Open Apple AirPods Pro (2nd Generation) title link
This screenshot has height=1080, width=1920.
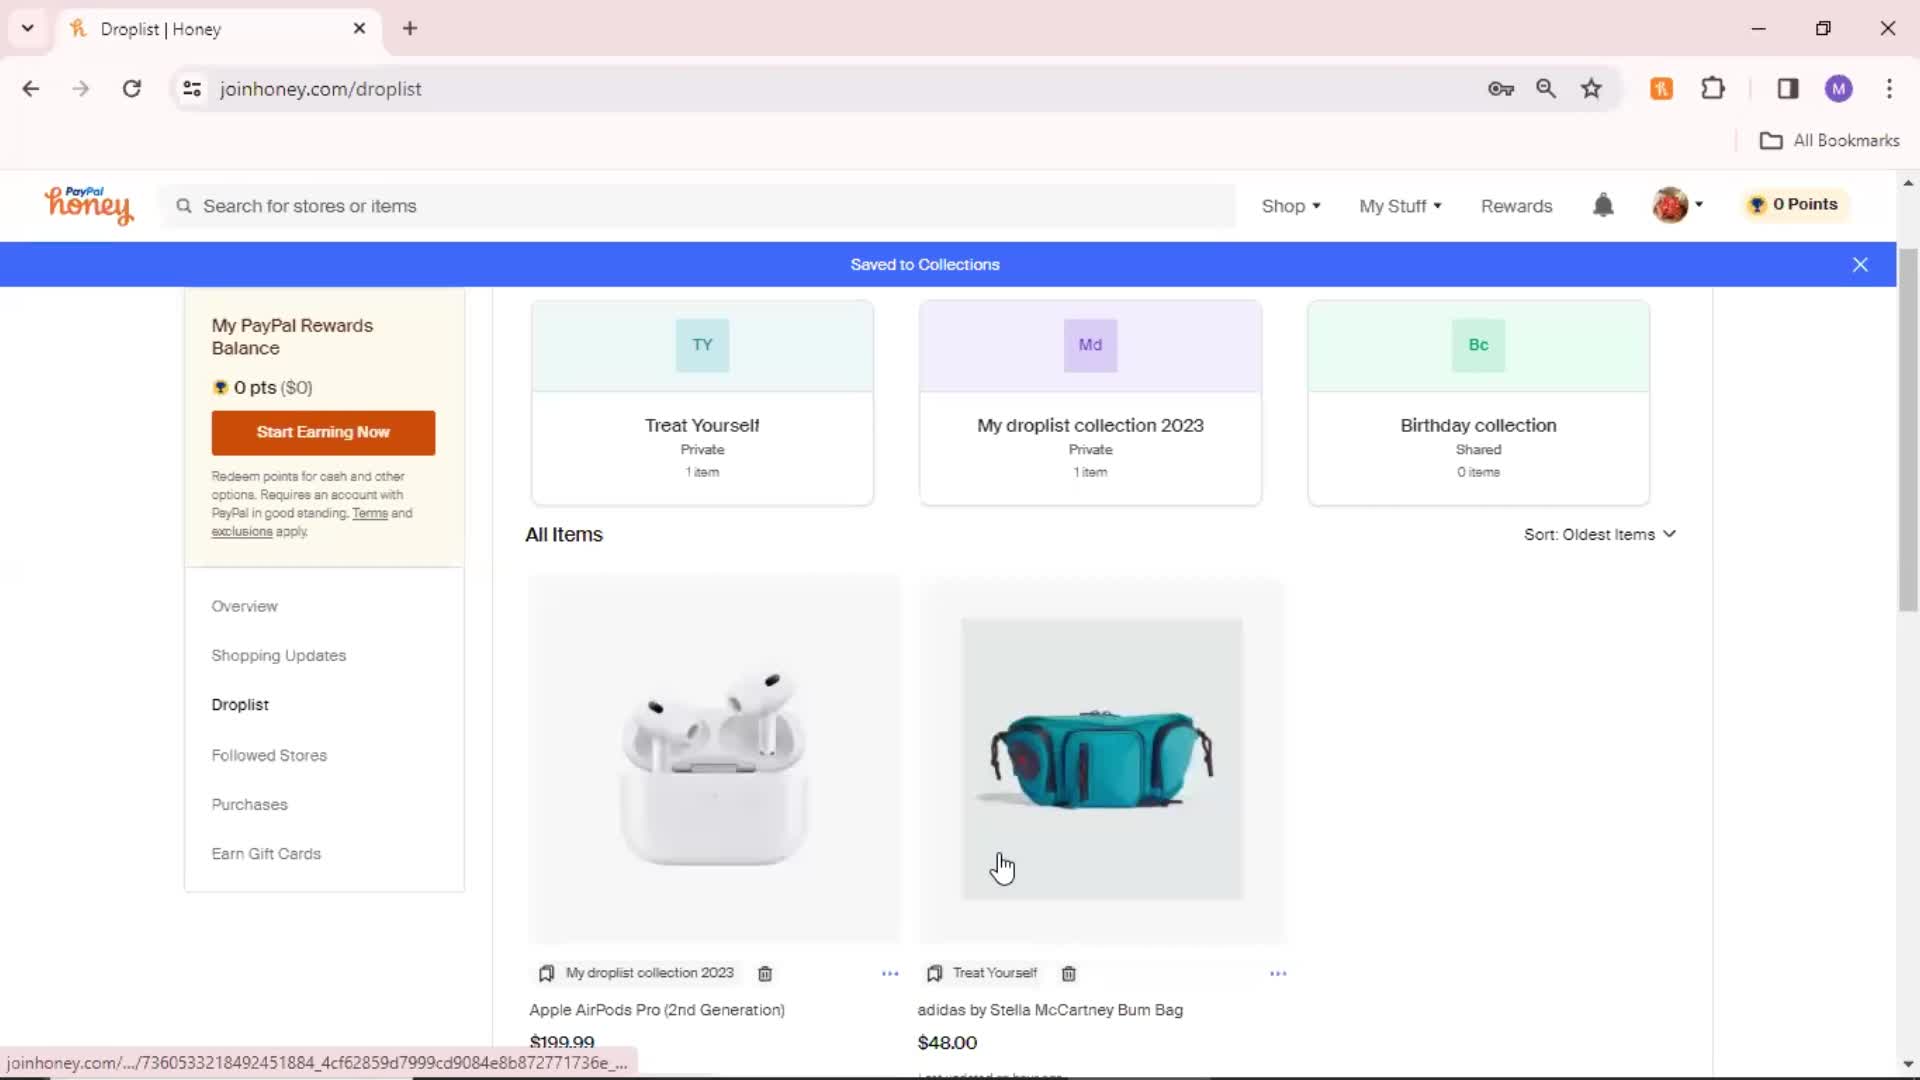pos(657,1010)
